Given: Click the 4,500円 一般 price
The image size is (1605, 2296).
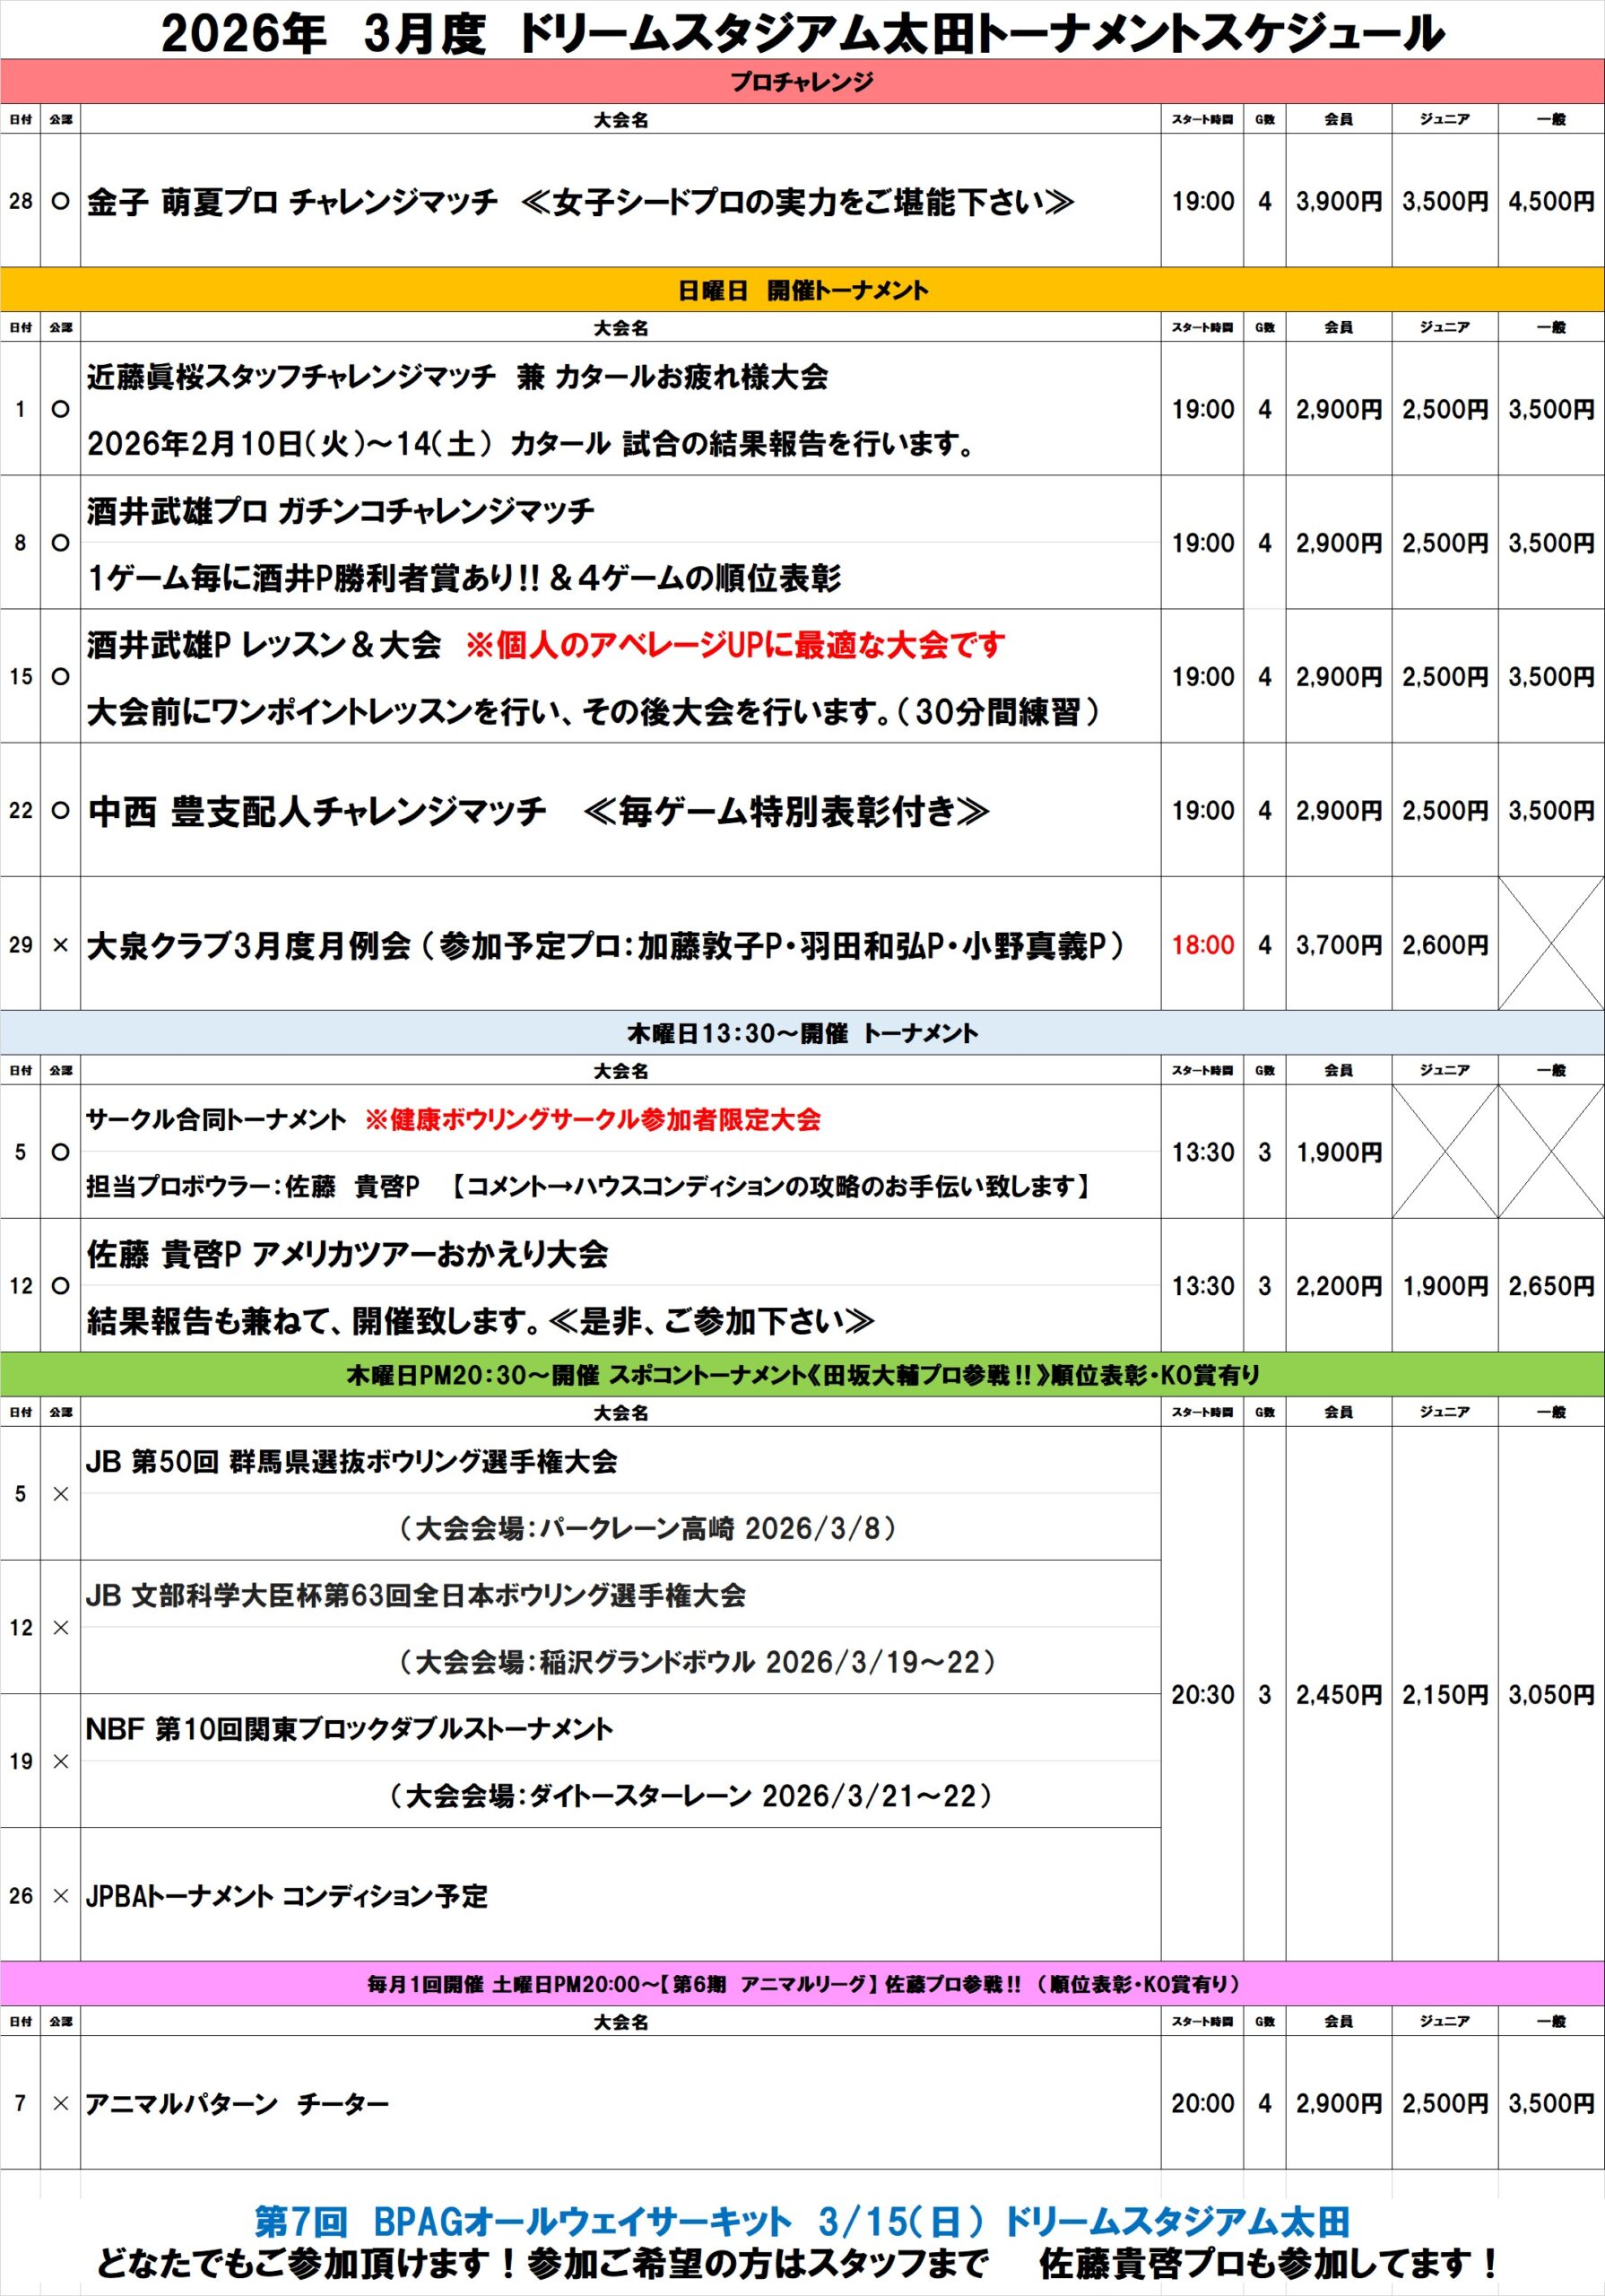Looking at the screenshot, I should (x=1550, y=201).
